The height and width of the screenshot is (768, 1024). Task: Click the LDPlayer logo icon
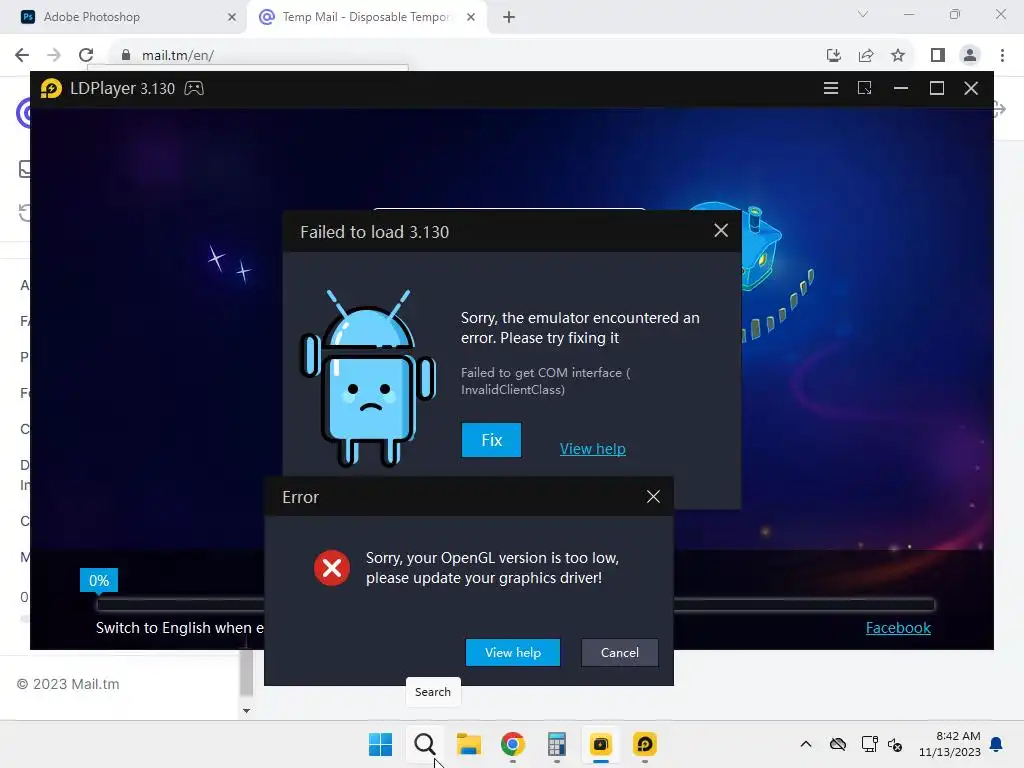(51, 88)
